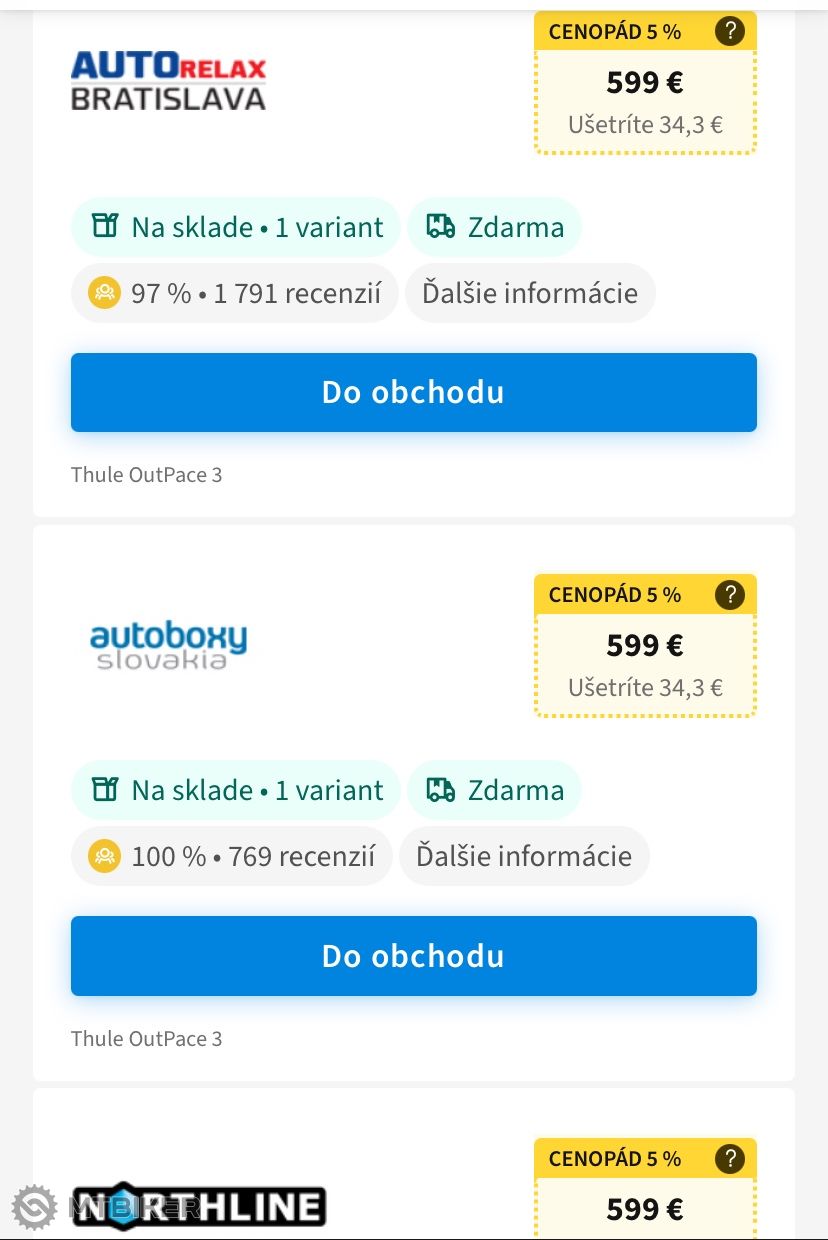The image size is (828, 1240).
Task: Click the stock box icon in Autoboxy offer
Action: [x=105, y=789]
